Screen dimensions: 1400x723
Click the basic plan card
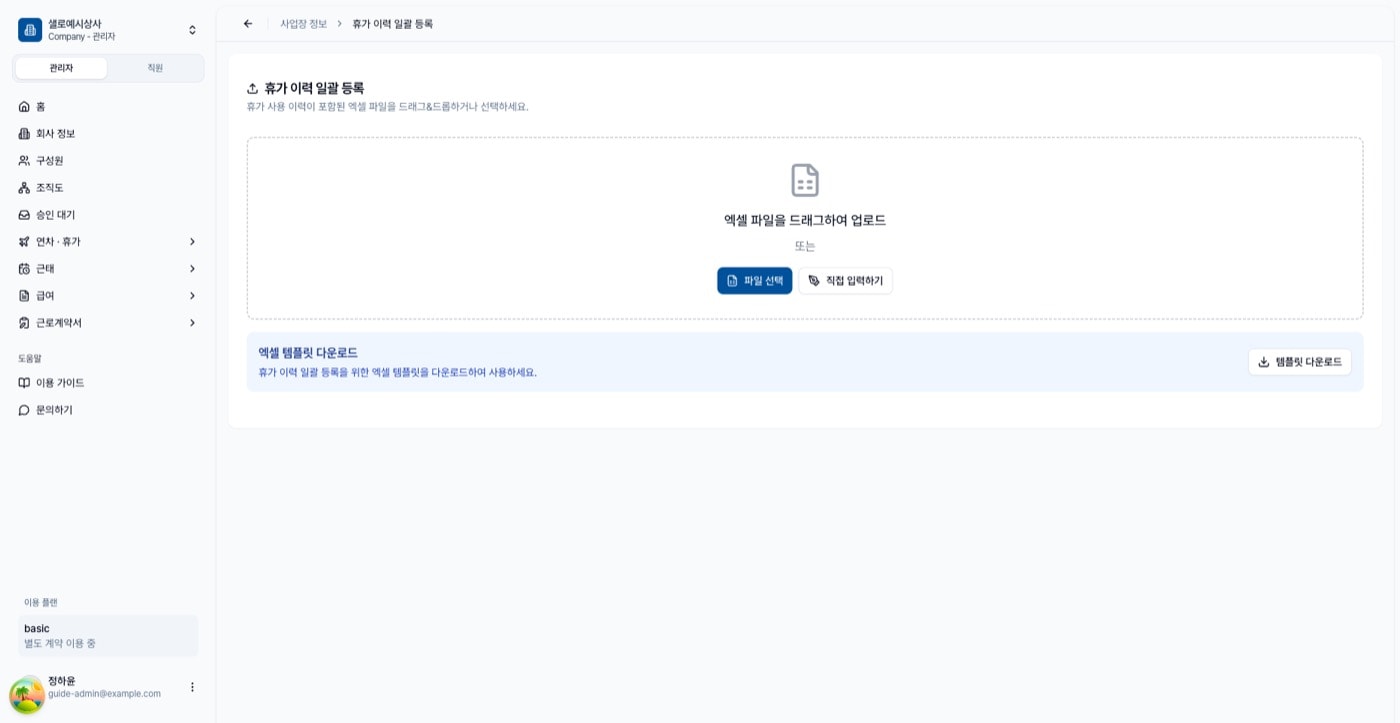pos(108,636)
